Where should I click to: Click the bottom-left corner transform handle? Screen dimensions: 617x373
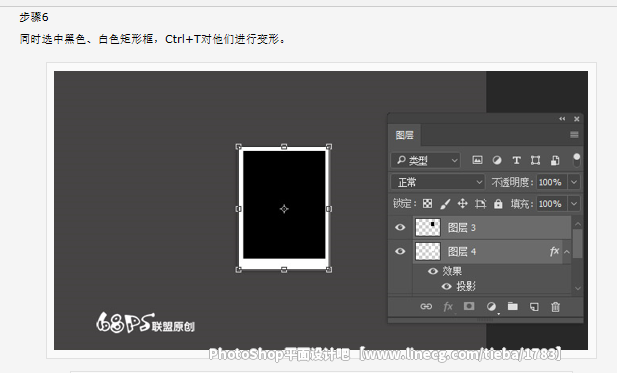point(238,270)
